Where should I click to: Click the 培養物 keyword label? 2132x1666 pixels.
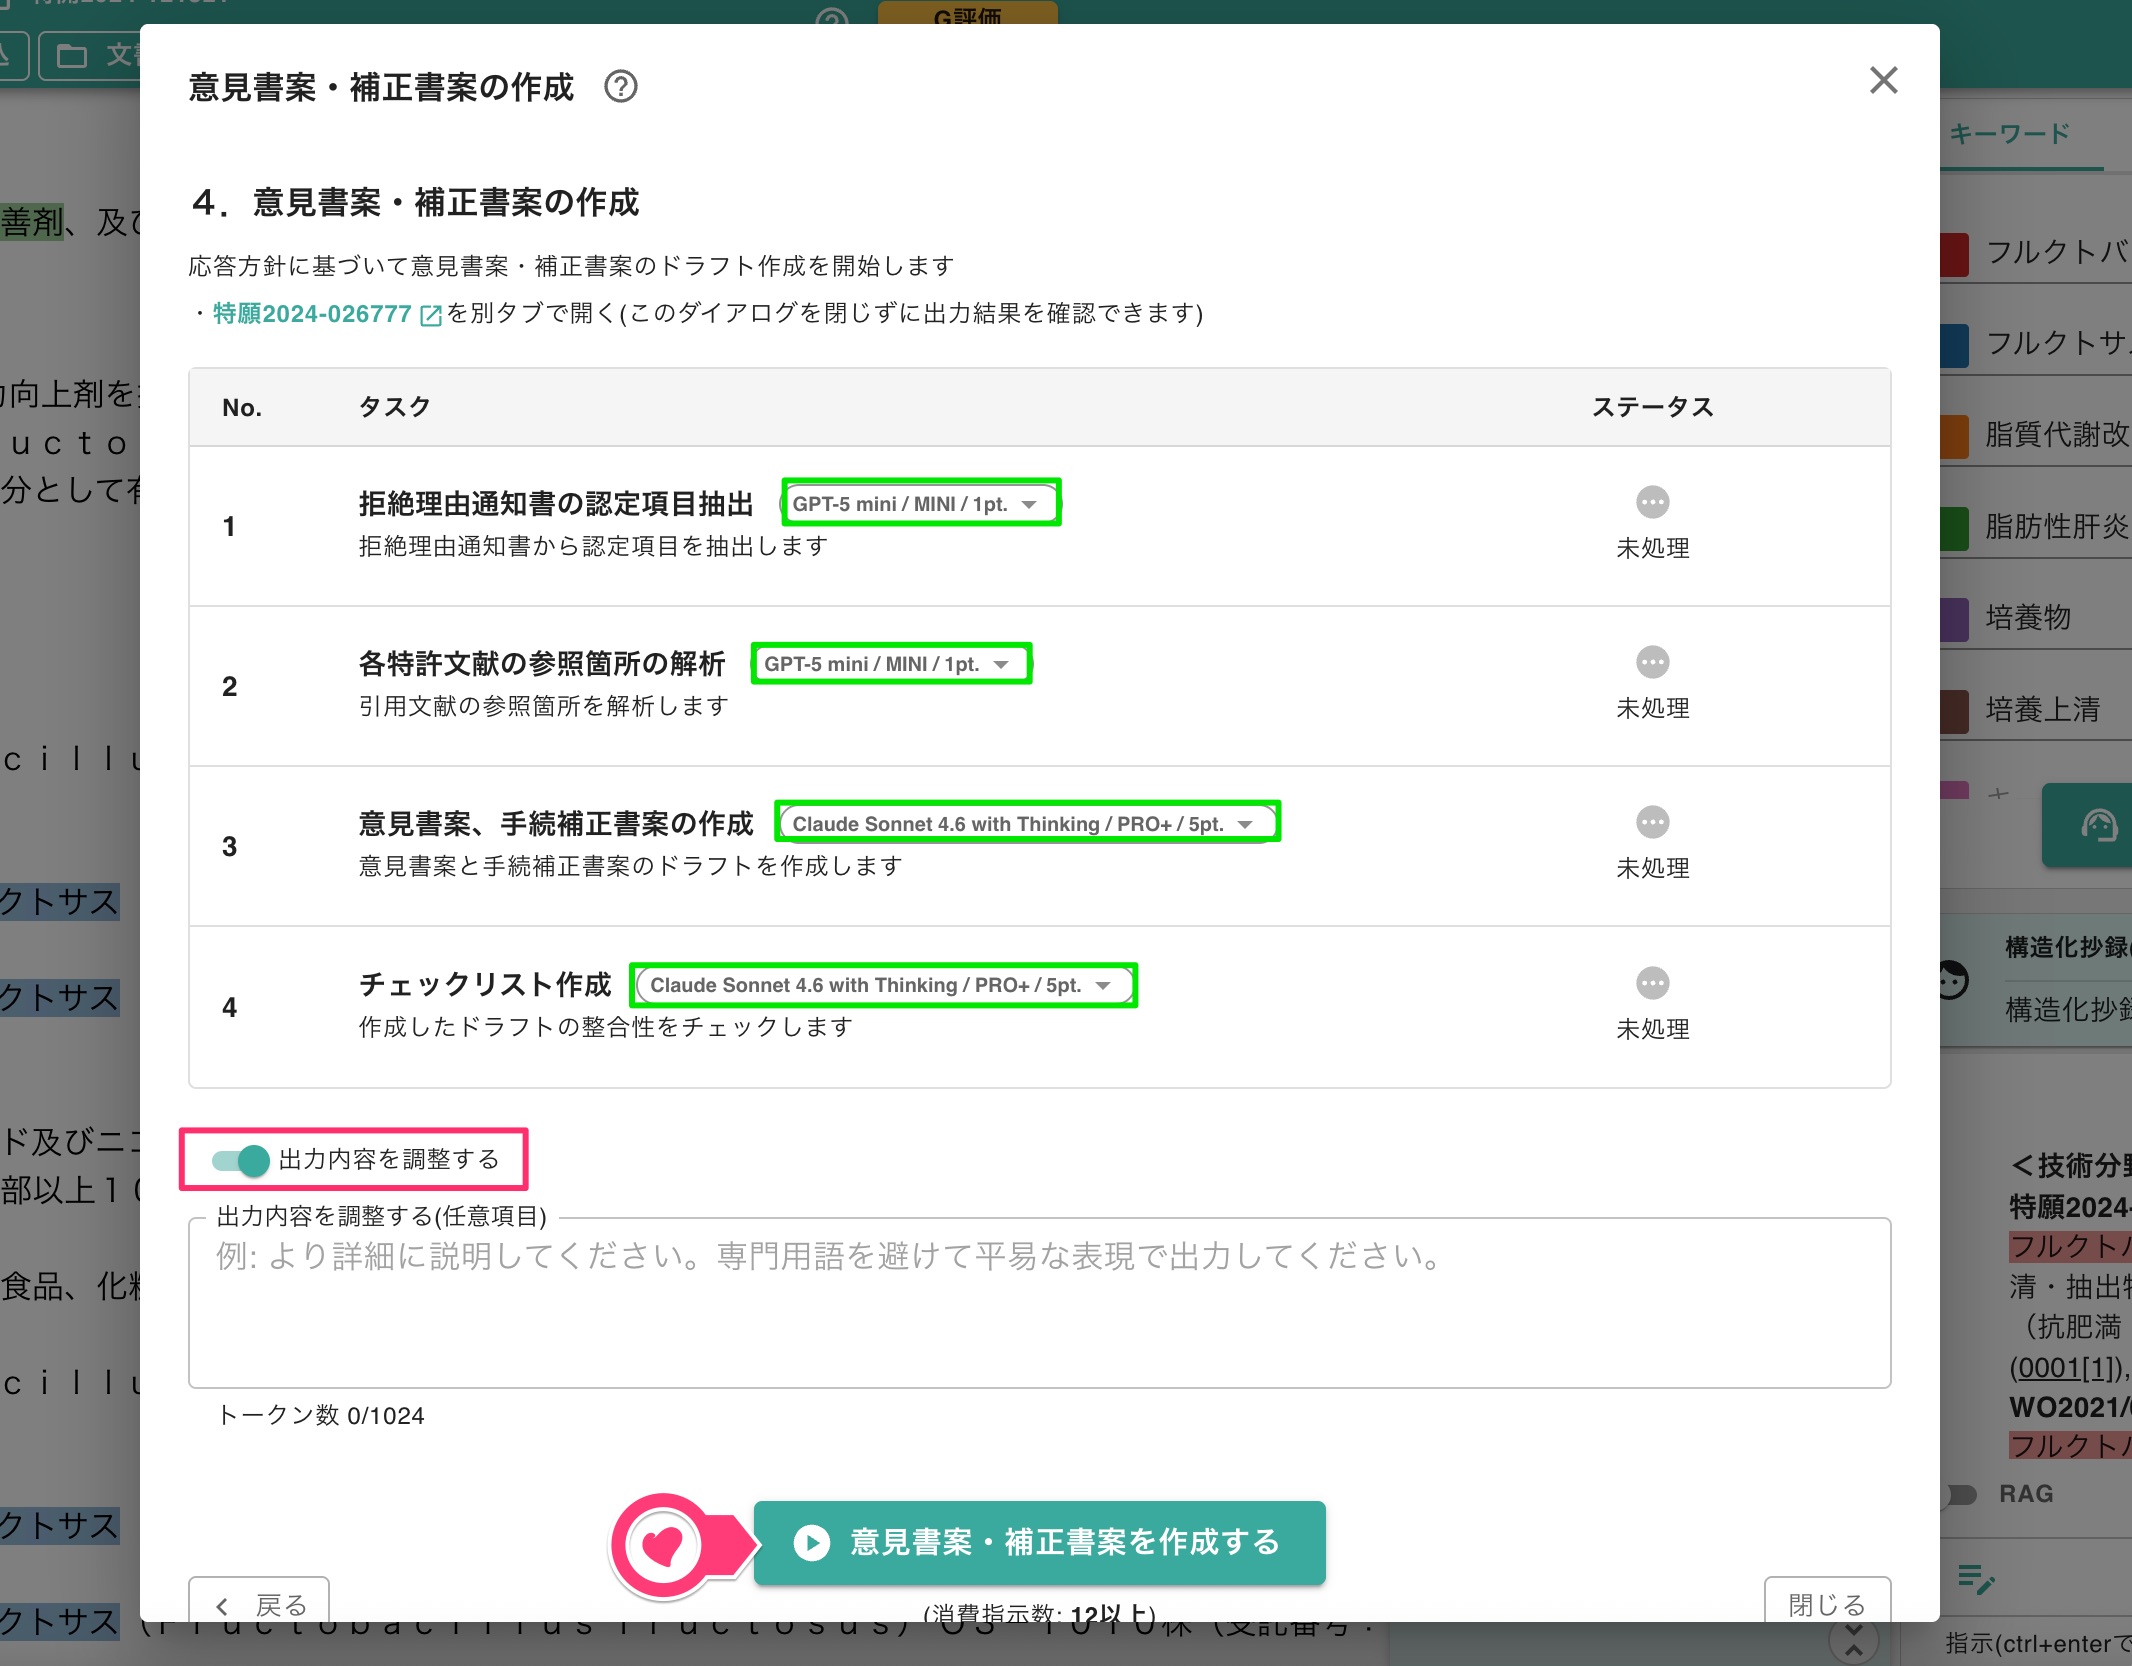pyautogui.click(x=2028, y=618)
